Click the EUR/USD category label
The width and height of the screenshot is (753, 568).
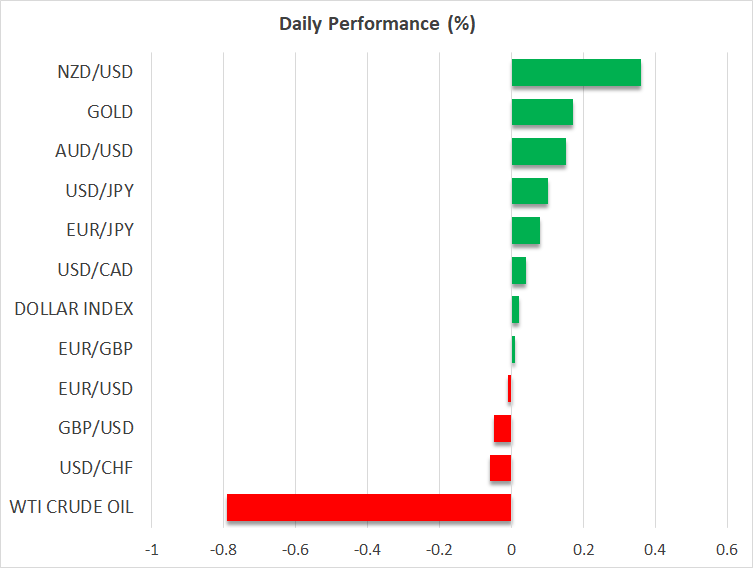(96, 388)
